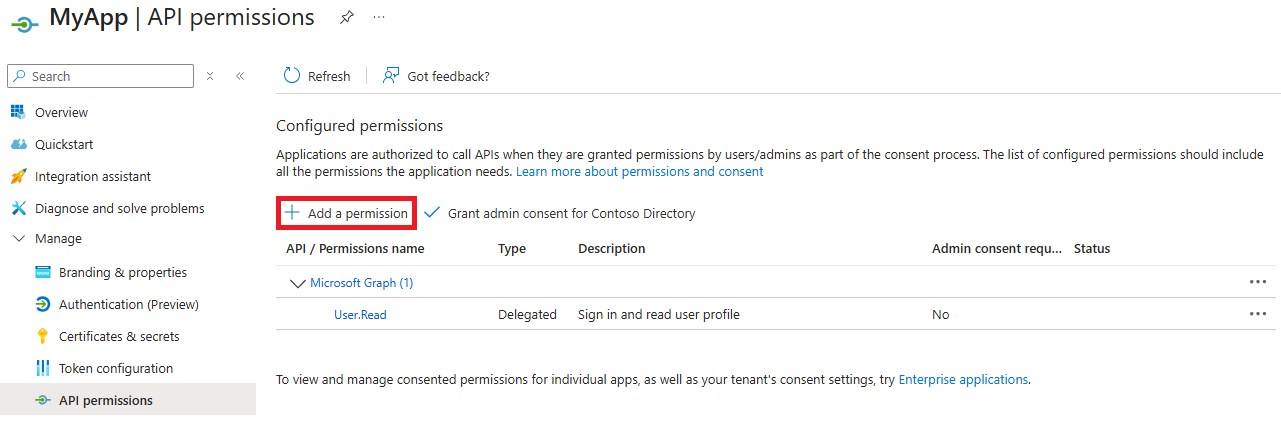This screenshot has height=421, width=1281.
Task: Open the ellipsis menu for the User.Read row
Action: 1258,314
